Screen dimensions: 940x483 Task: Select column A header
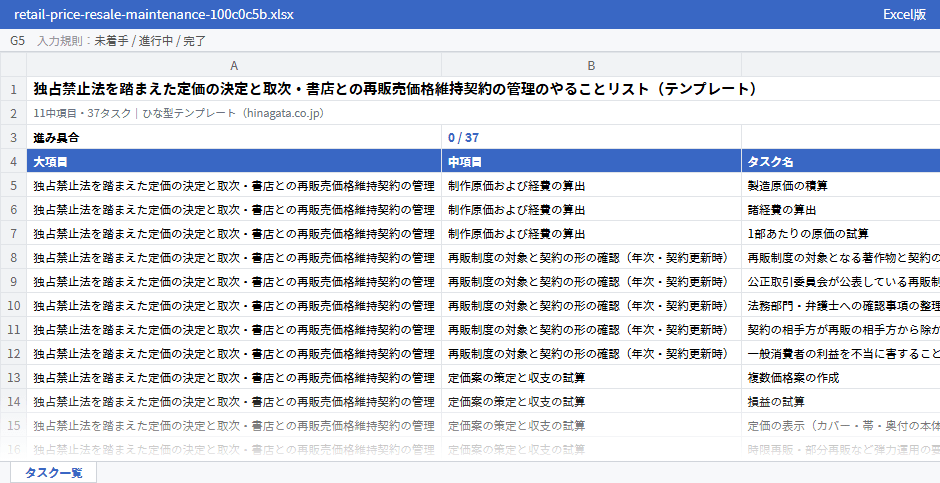(x=234, y=65)
